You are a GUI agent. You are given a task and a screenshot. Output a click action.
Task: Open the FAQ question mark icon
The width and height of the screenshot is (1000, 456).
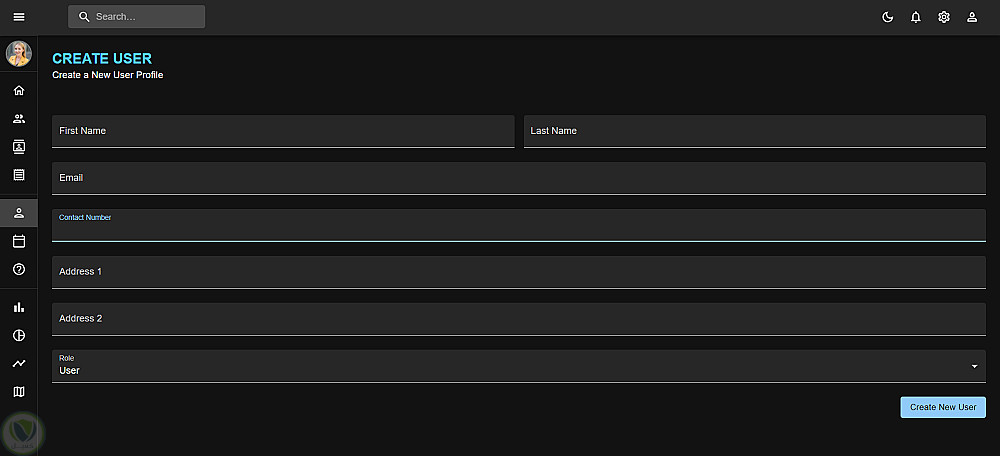19,269
